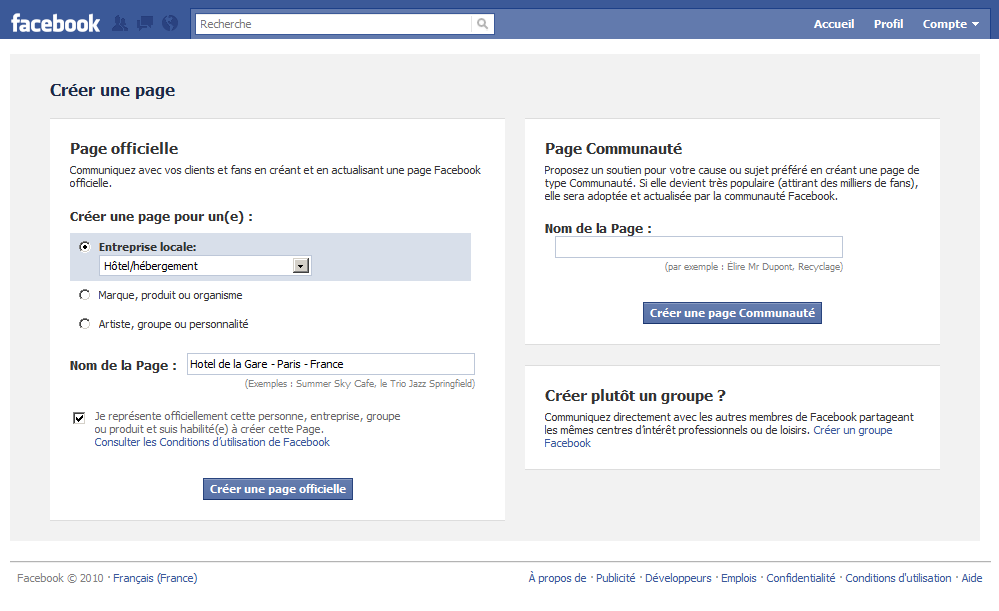Screen dimensions: 999x611
Task: Click the Créer plutôt un groupe heading
Action: point(635,396)
